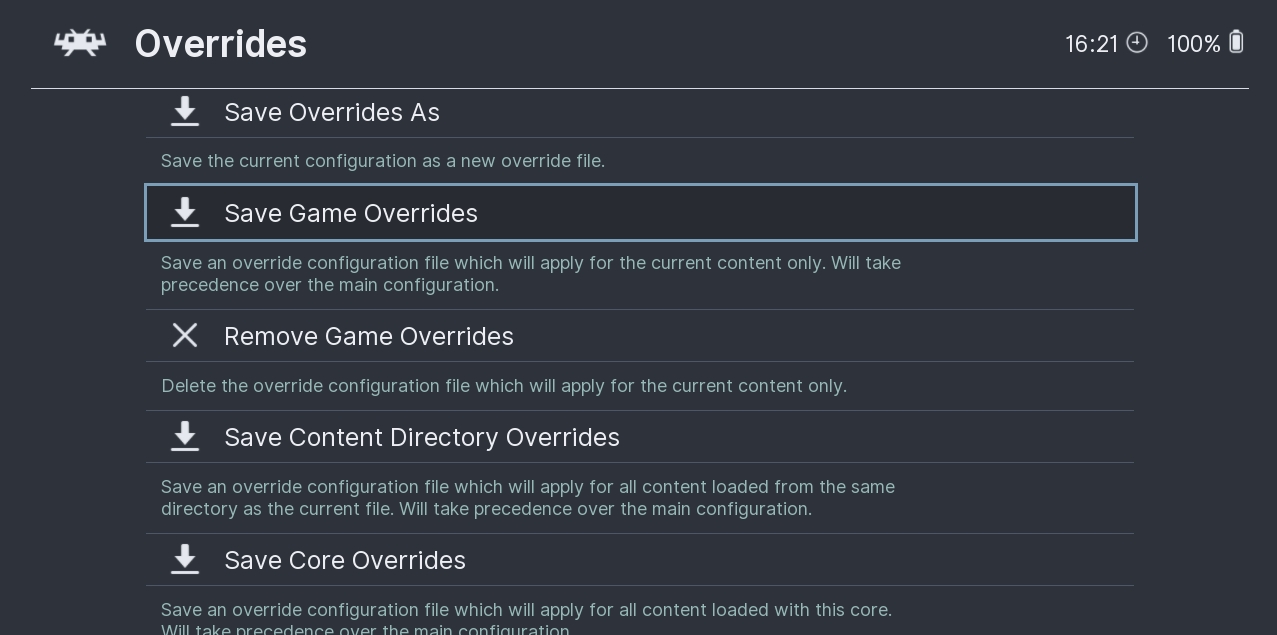Click the Save Core Overrides download icon

point(185,560)
